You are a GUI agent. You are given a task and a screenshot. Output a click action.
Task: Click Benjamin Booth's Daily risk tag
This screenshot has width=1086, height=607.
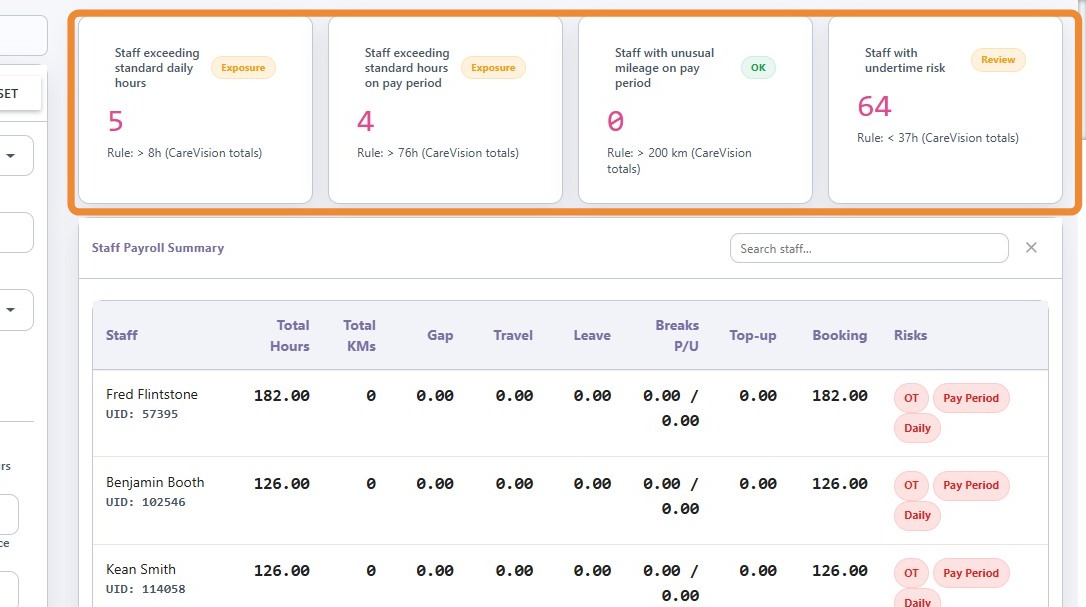[917, 516]
